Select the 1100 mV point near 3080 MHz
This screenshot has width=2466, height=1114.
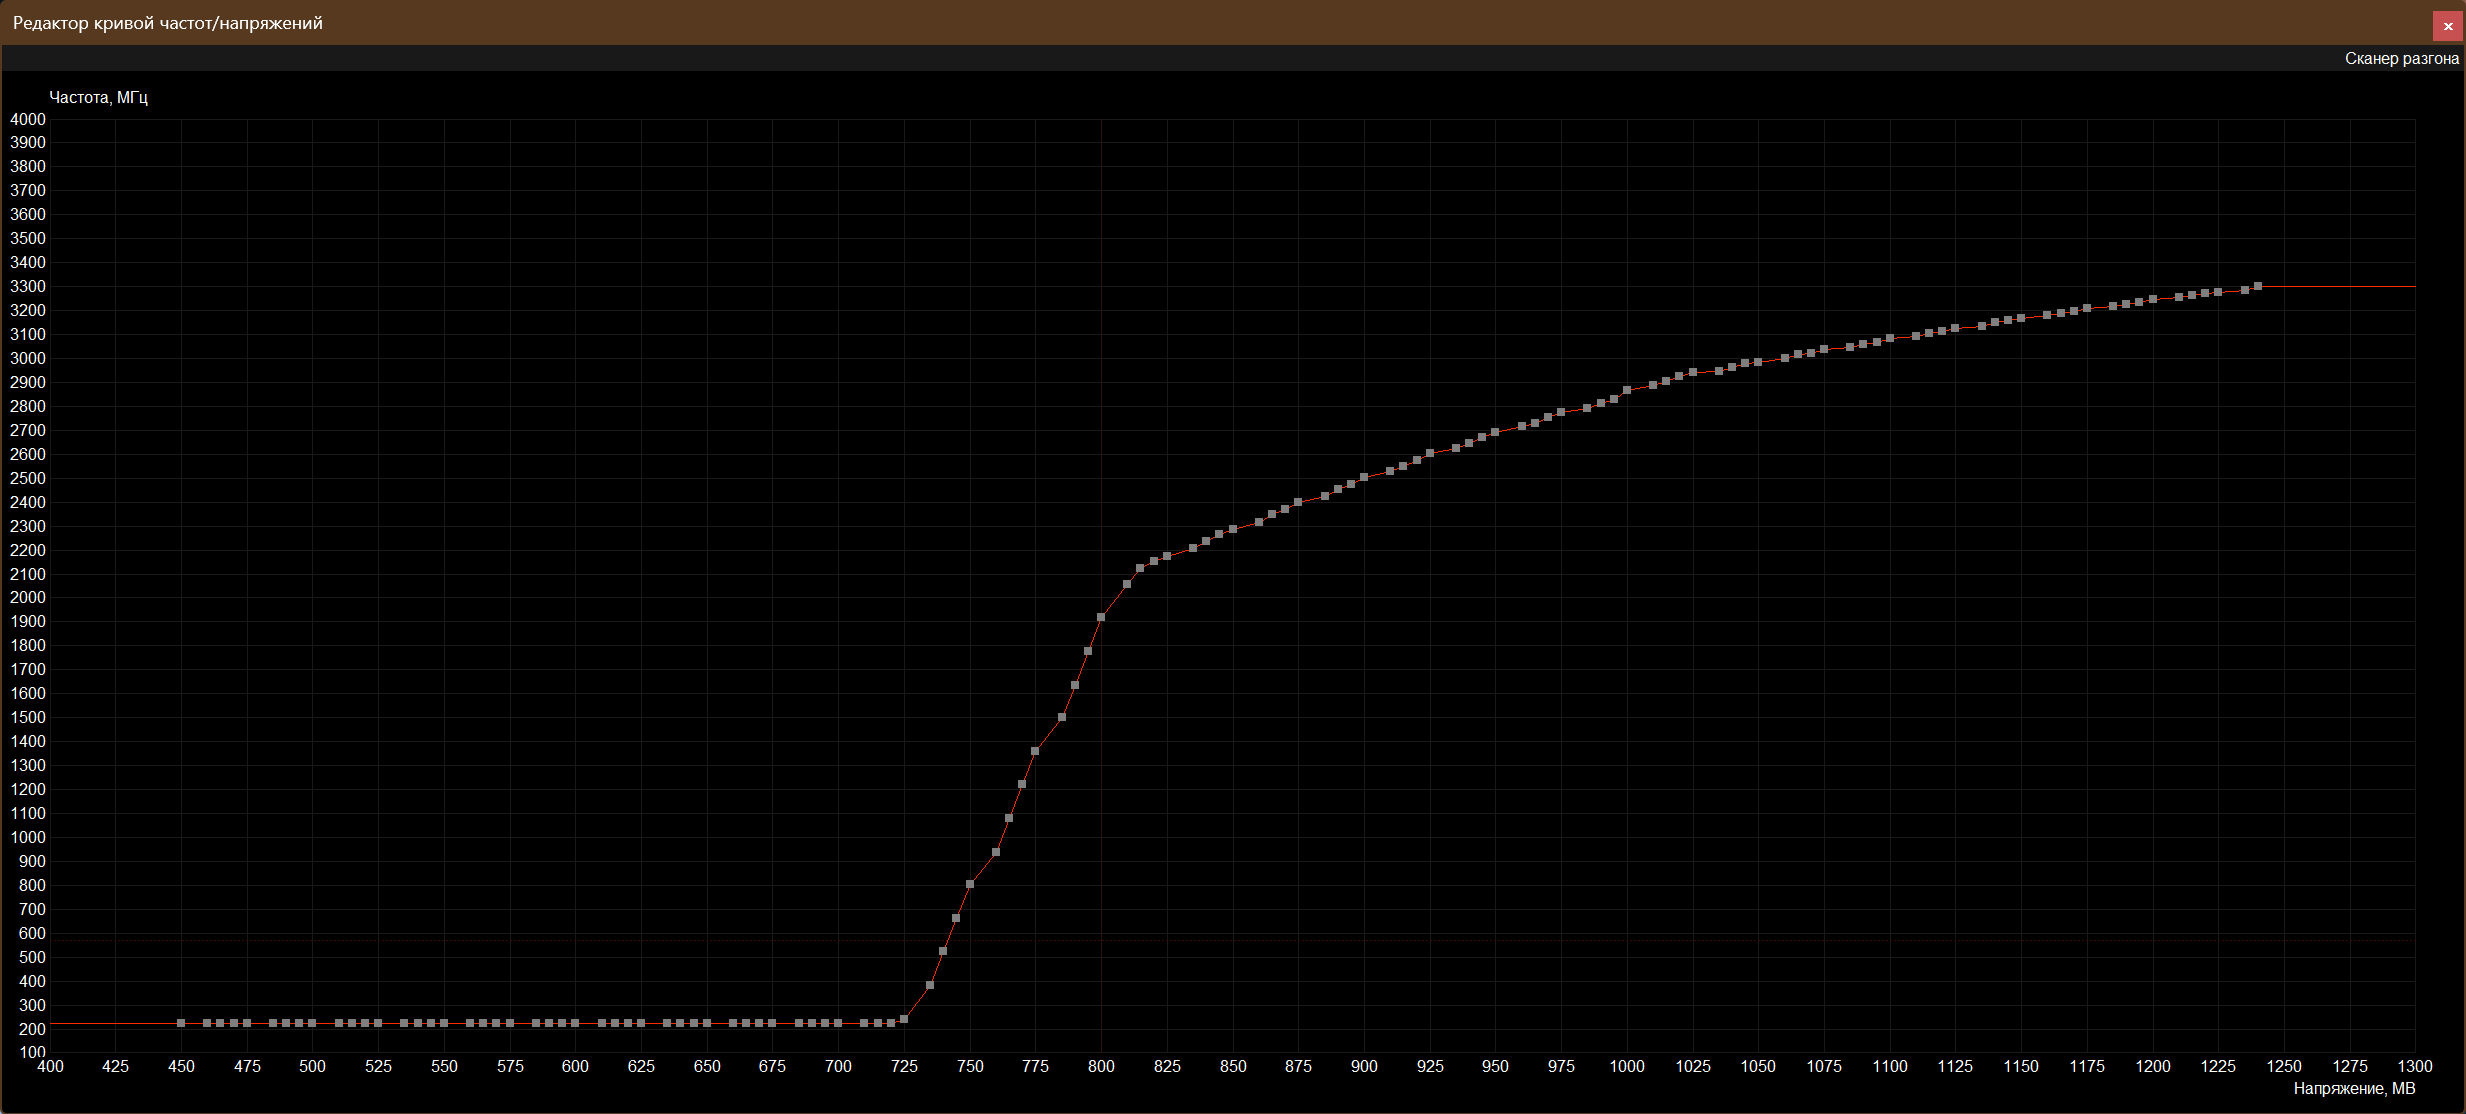(x=1890, y=338)
